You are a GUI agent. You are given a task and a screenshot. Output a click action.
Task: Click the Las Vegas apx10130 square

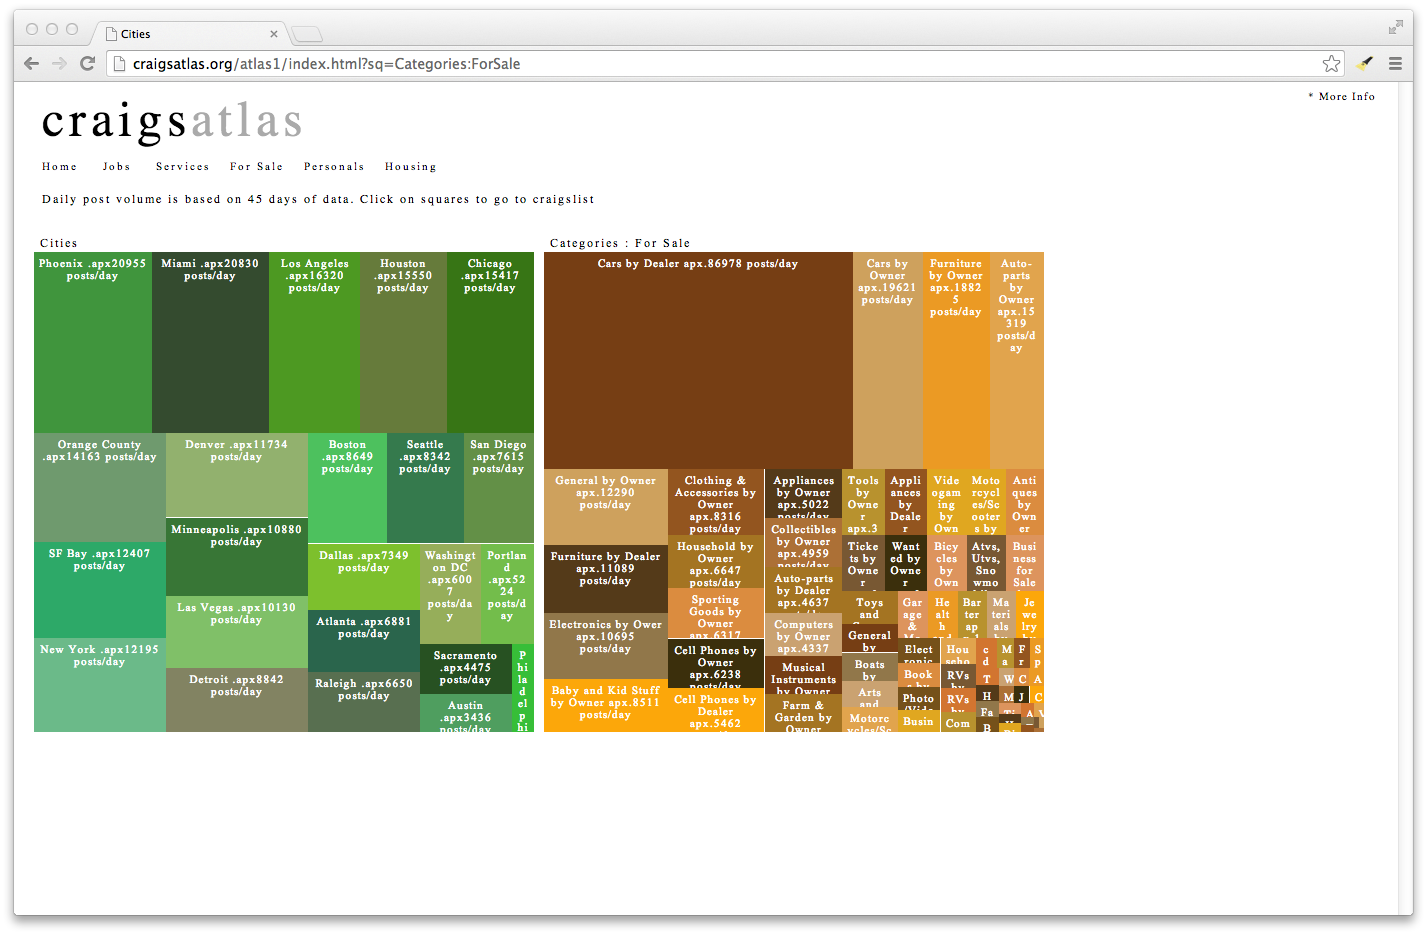236,632
